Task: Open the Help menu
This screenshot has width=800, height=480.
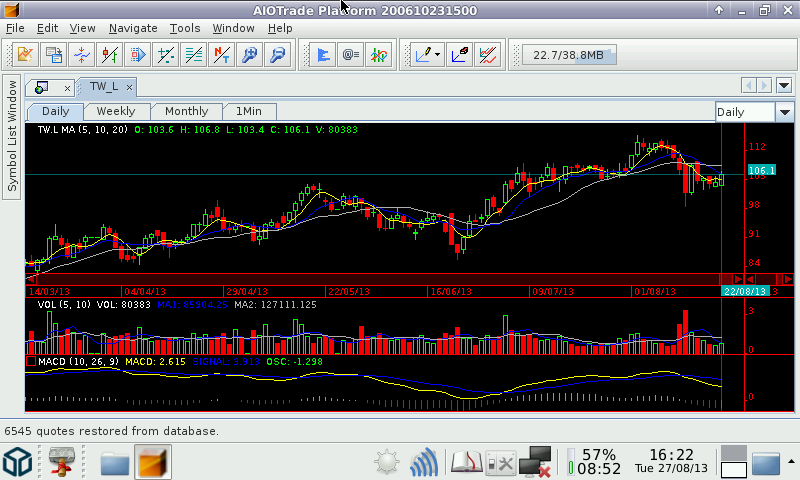Action: click(280, 28)
